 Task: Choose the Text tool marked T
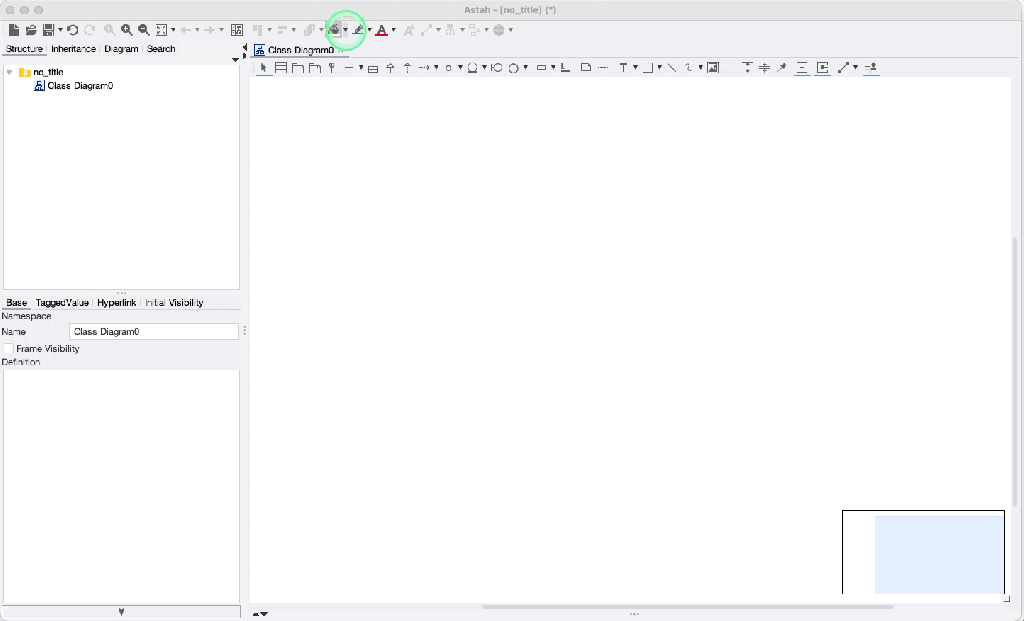(623, 67)
